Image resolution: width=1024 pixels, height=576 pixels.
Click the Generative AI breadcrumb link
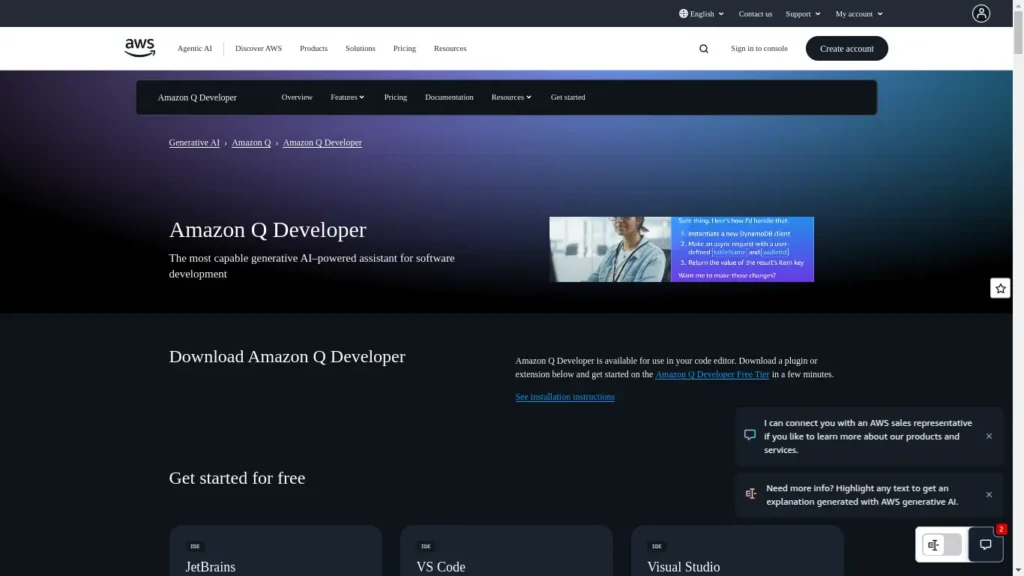click(194, 143)
